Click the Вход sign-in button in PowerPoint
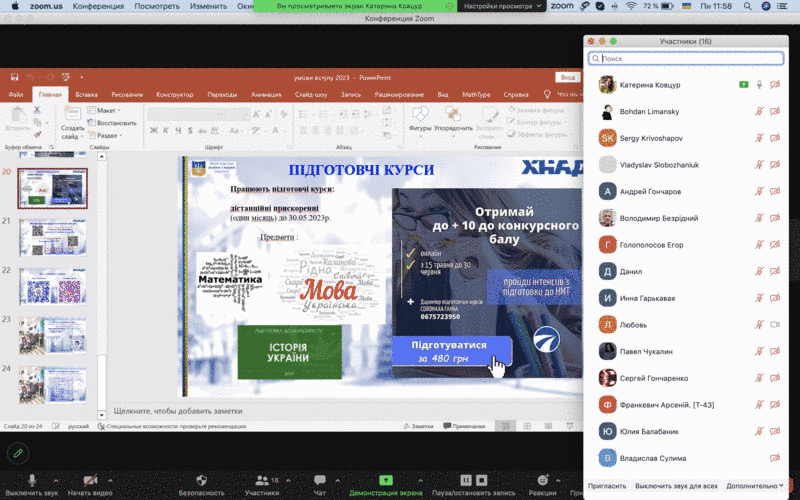 [568, 77]
